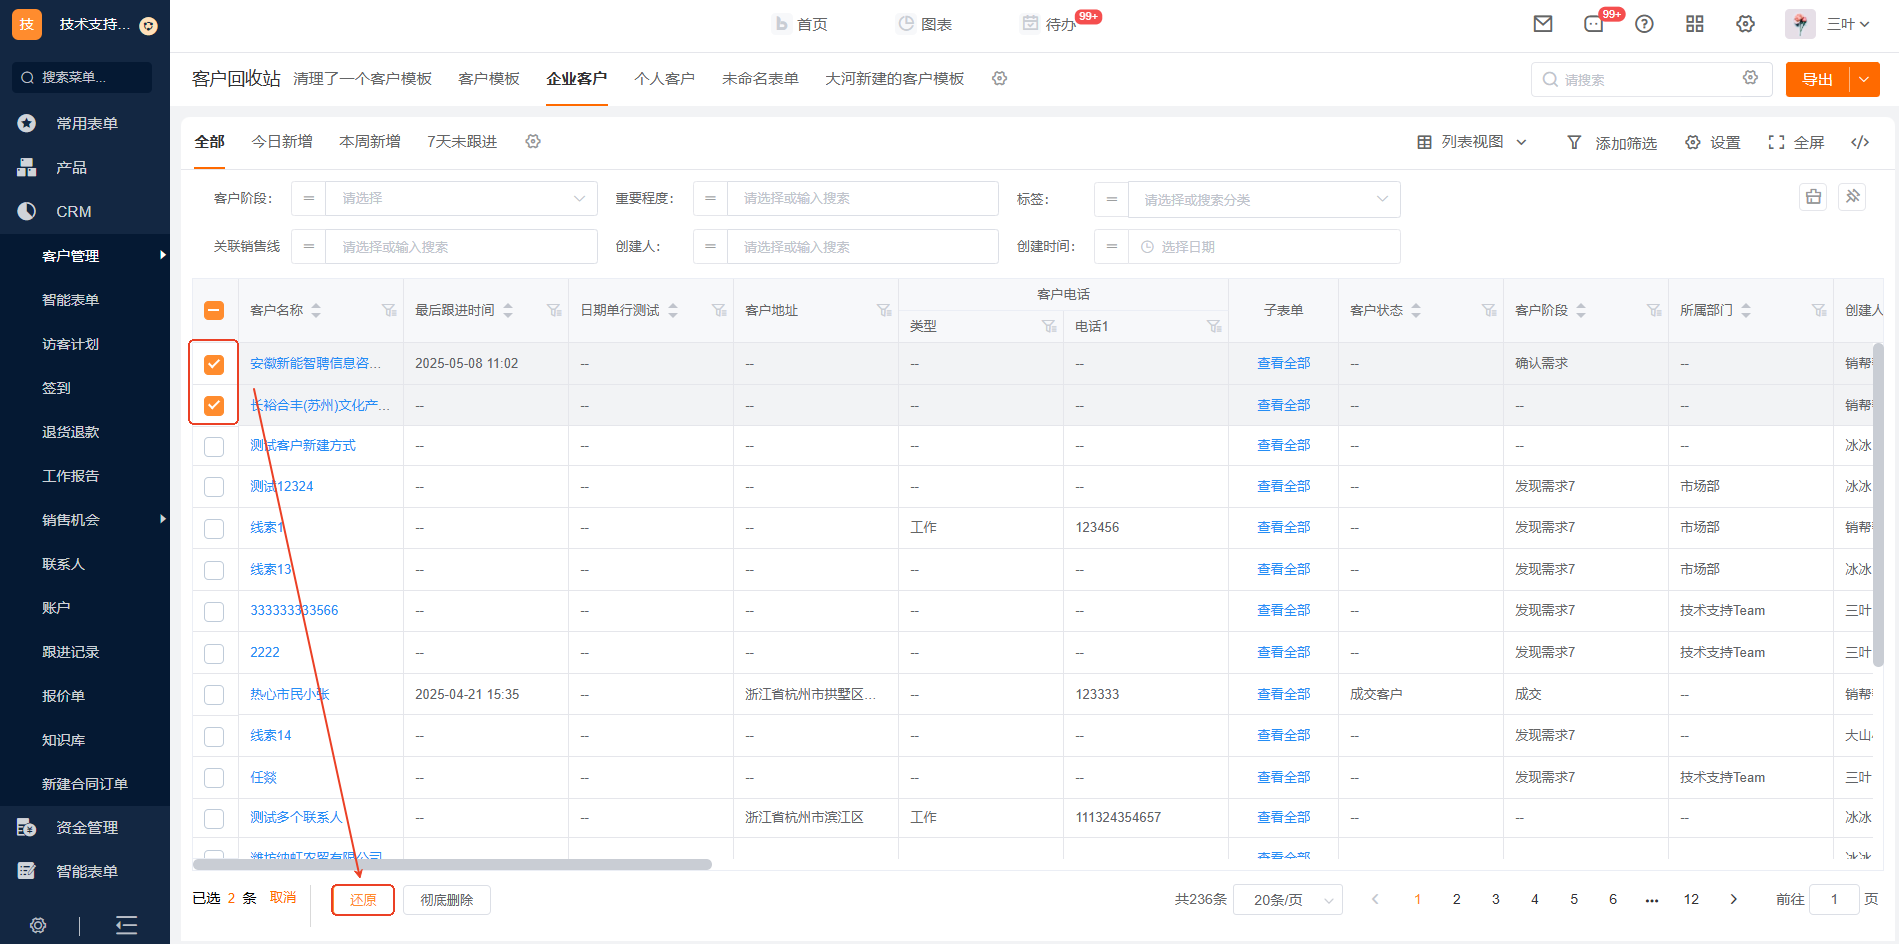1899x944 pixels.
Task: Click the 还原 restore button
Action: pos(363,900)
